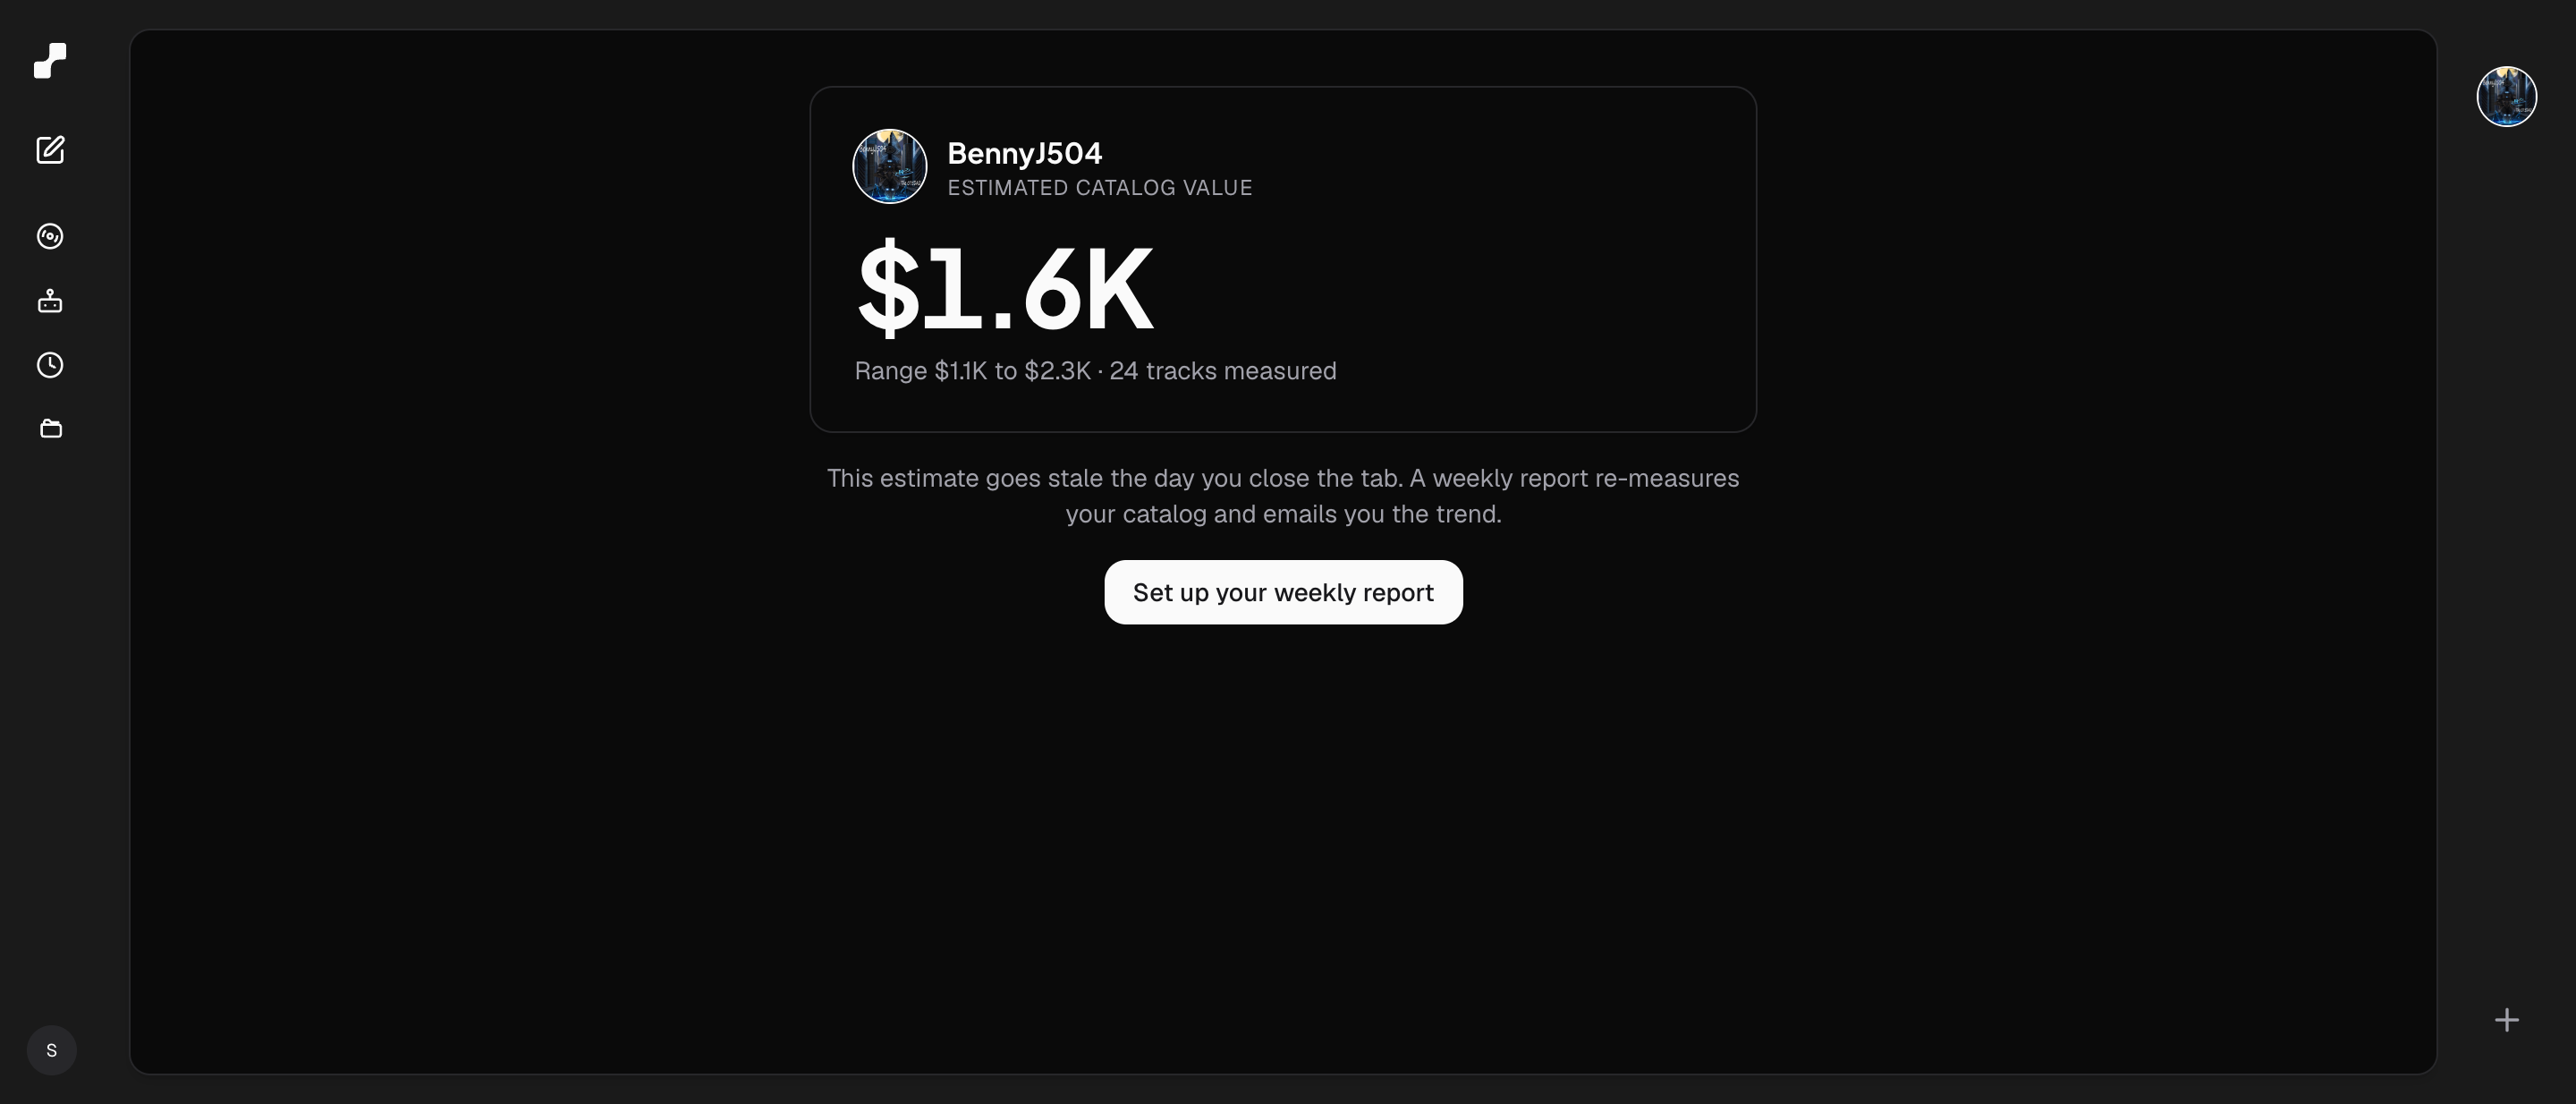
Task: Open the clock history icon
Action: pos(50,365)
